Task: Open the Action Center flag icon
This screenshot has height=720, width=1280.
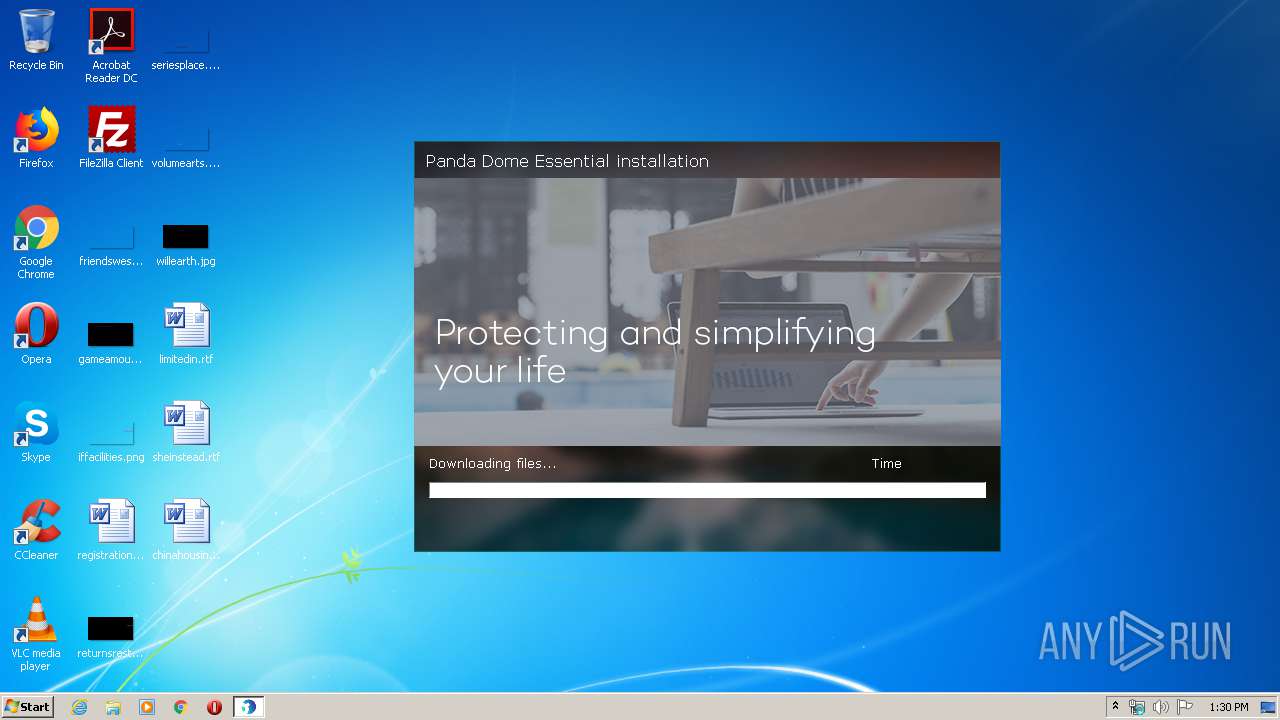Action: point(1185,707)
